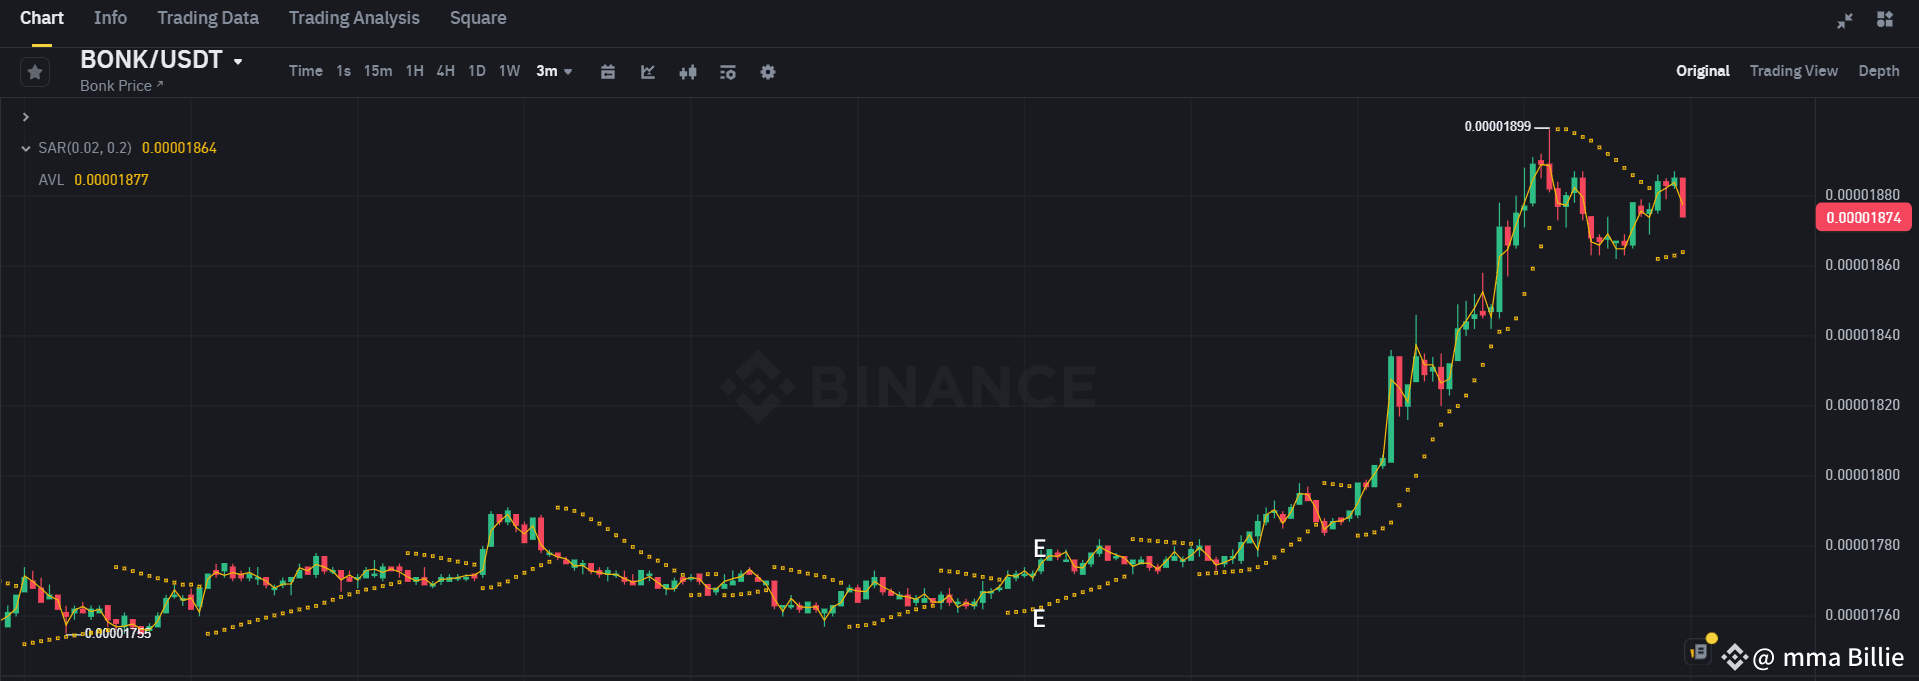This screenshot has width=1919, height=681.
Task: Open the Square menu item
Action: tap(477, 17)
